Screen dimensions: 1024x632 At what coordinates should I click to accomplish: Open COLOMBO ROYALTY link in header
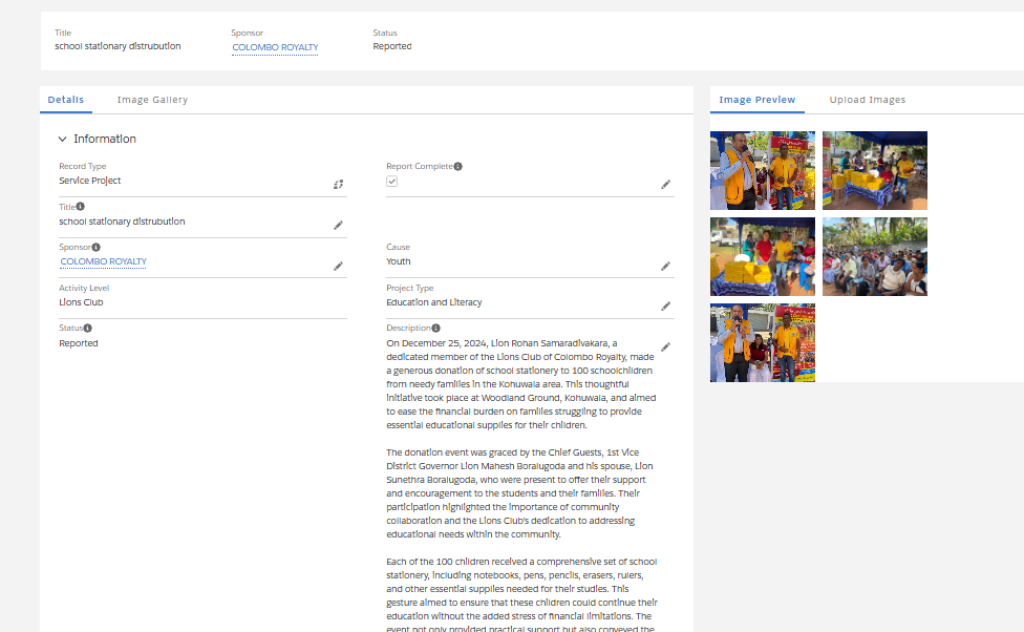(275, 47)
